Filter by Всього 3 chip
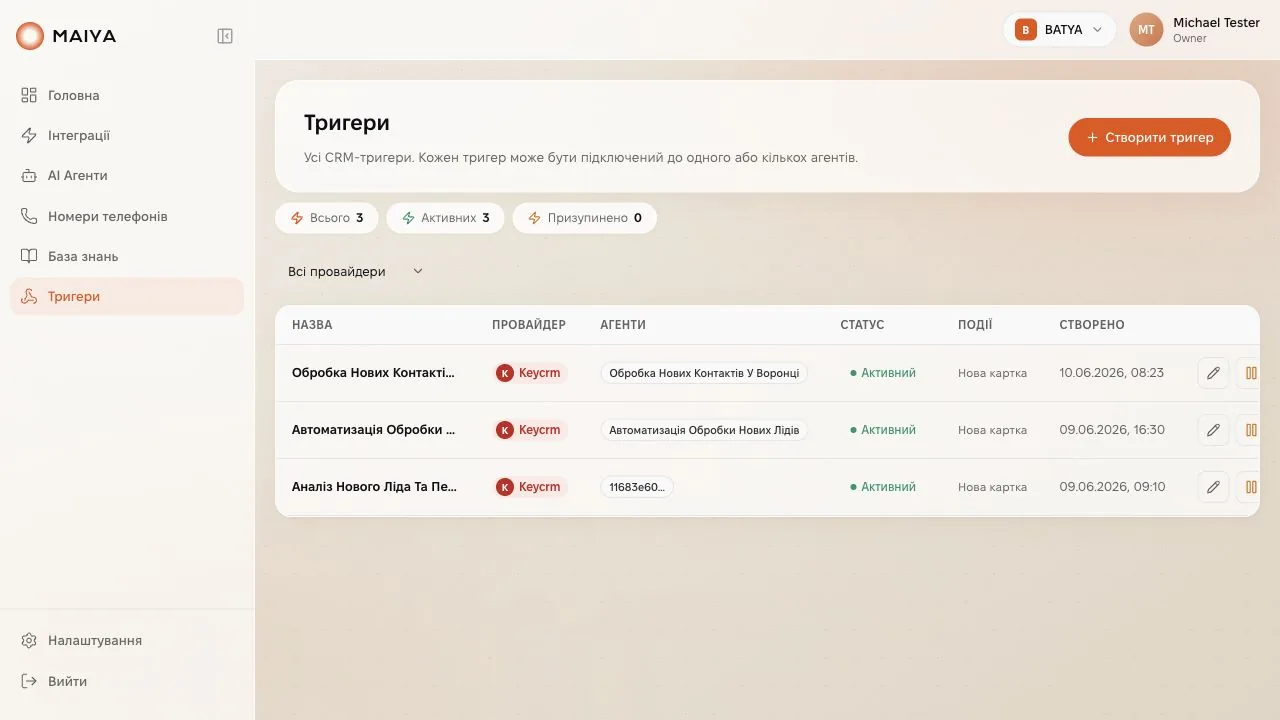Screen dimensions: 1280x720 tap(327, 218)
